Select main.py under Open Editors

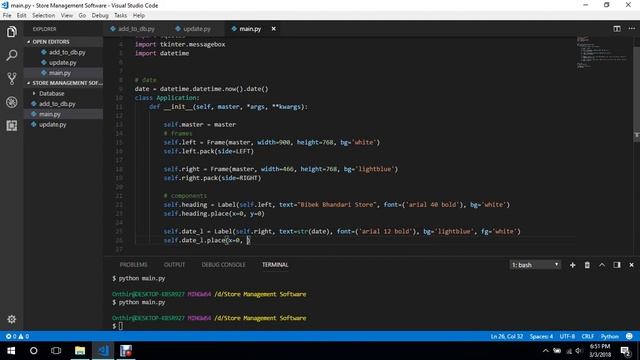[60, 73]
